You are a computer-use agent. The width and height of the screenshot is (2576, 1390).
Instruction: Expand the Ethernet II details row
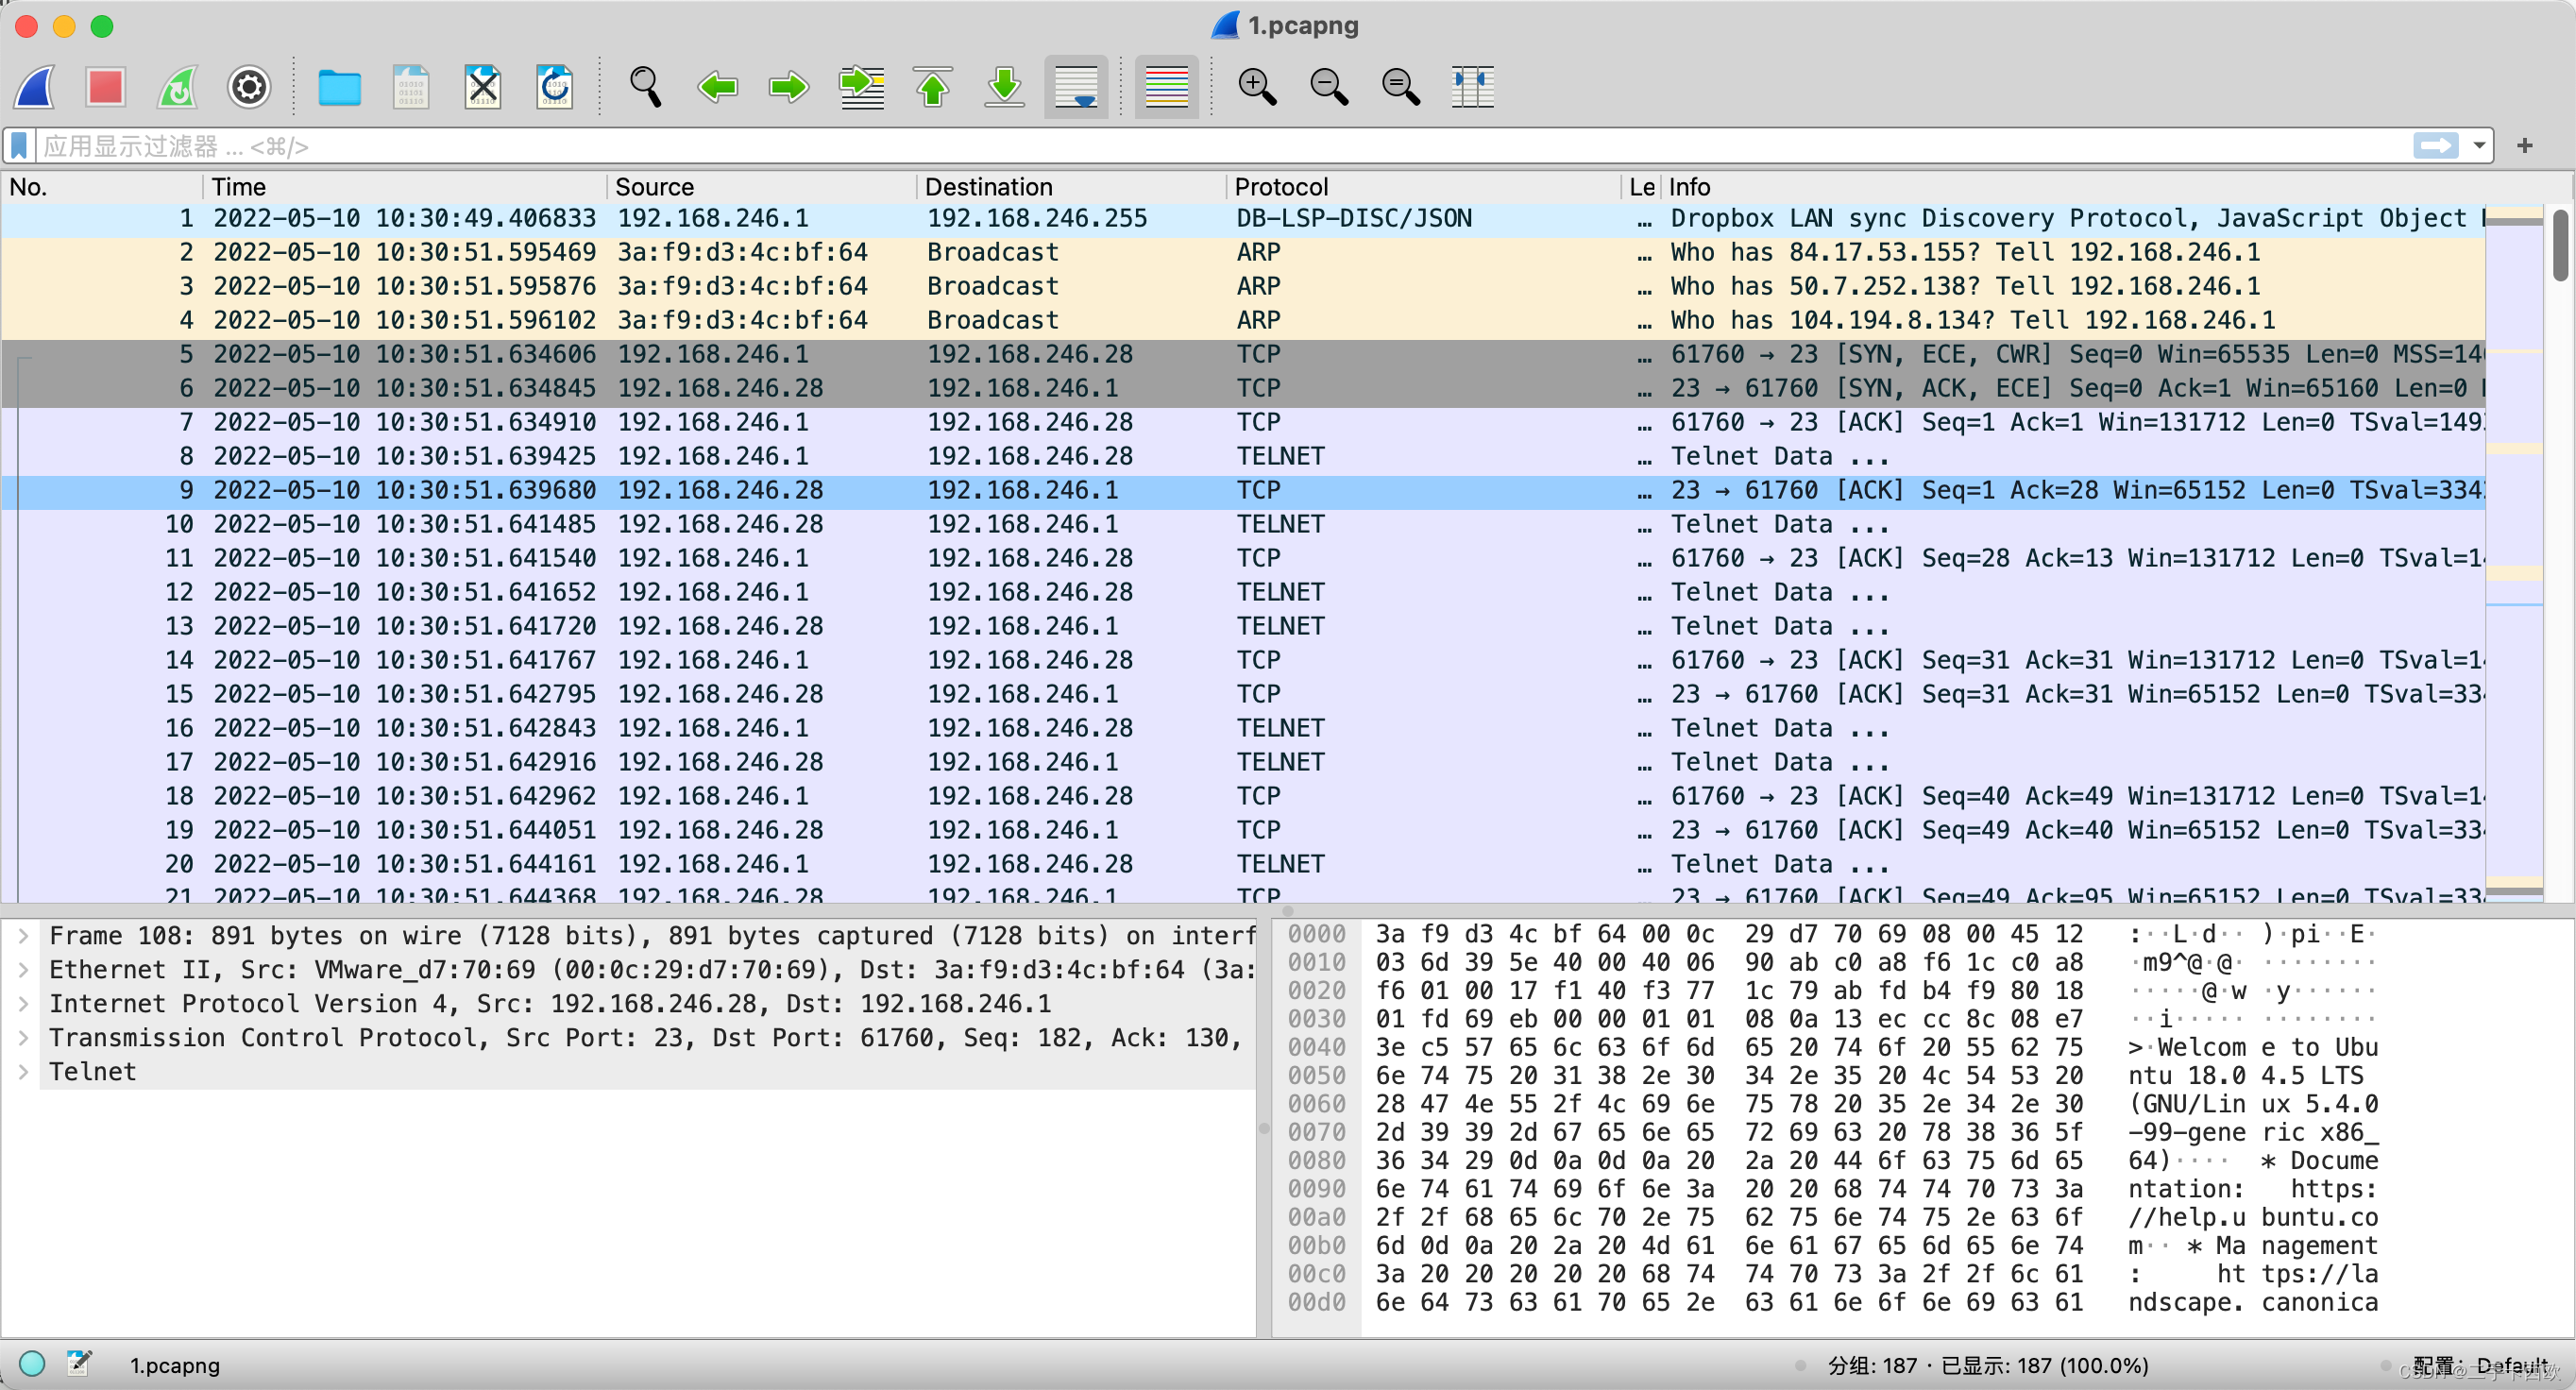[x=23, y=970]
